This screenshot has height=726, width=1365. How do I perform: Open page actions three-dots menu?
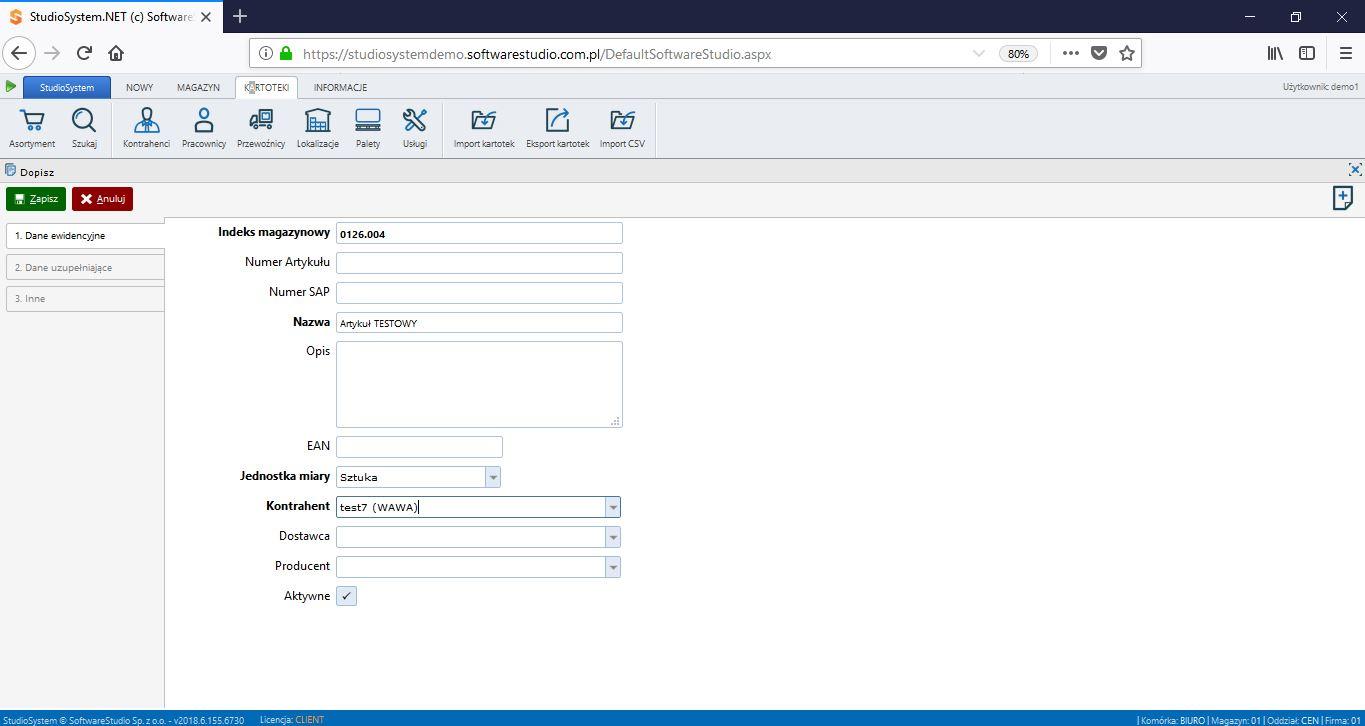point(1070,53)
